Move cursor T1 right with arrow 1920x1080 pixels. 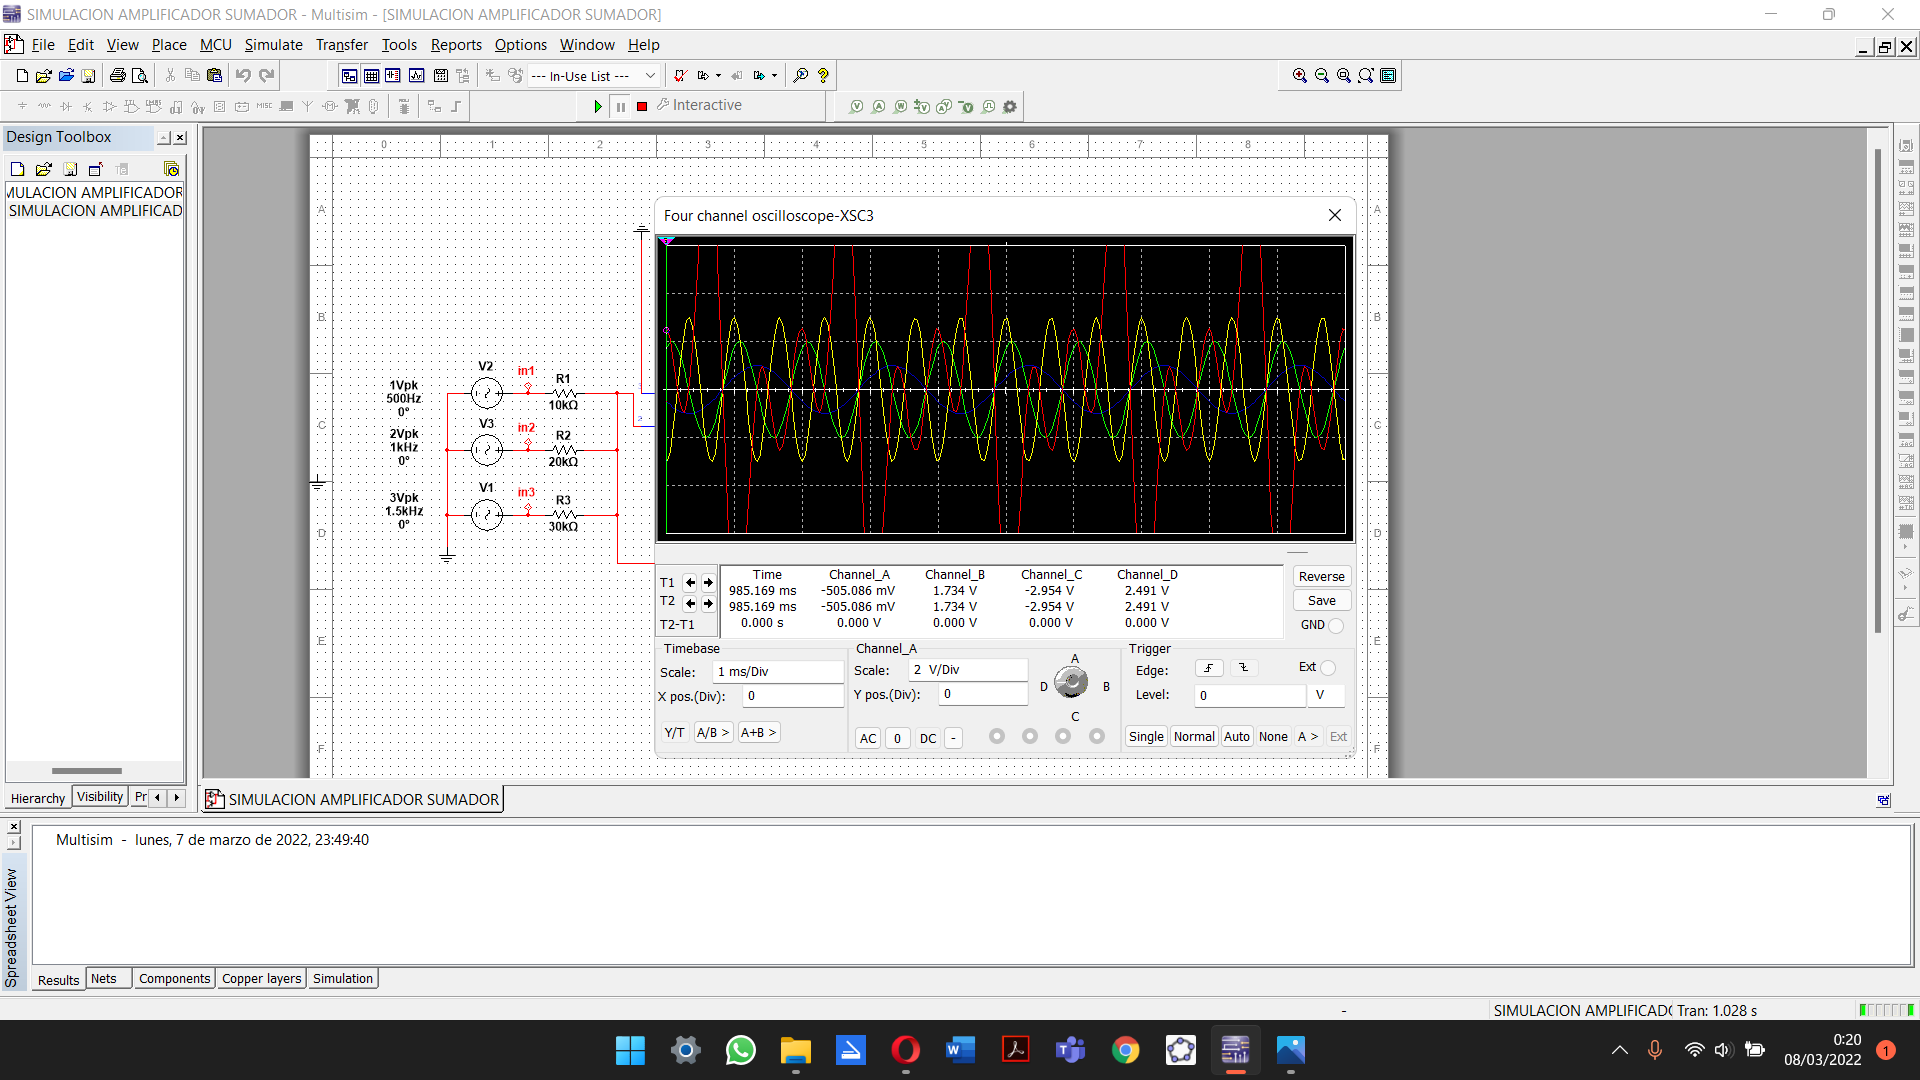(708, 582)
